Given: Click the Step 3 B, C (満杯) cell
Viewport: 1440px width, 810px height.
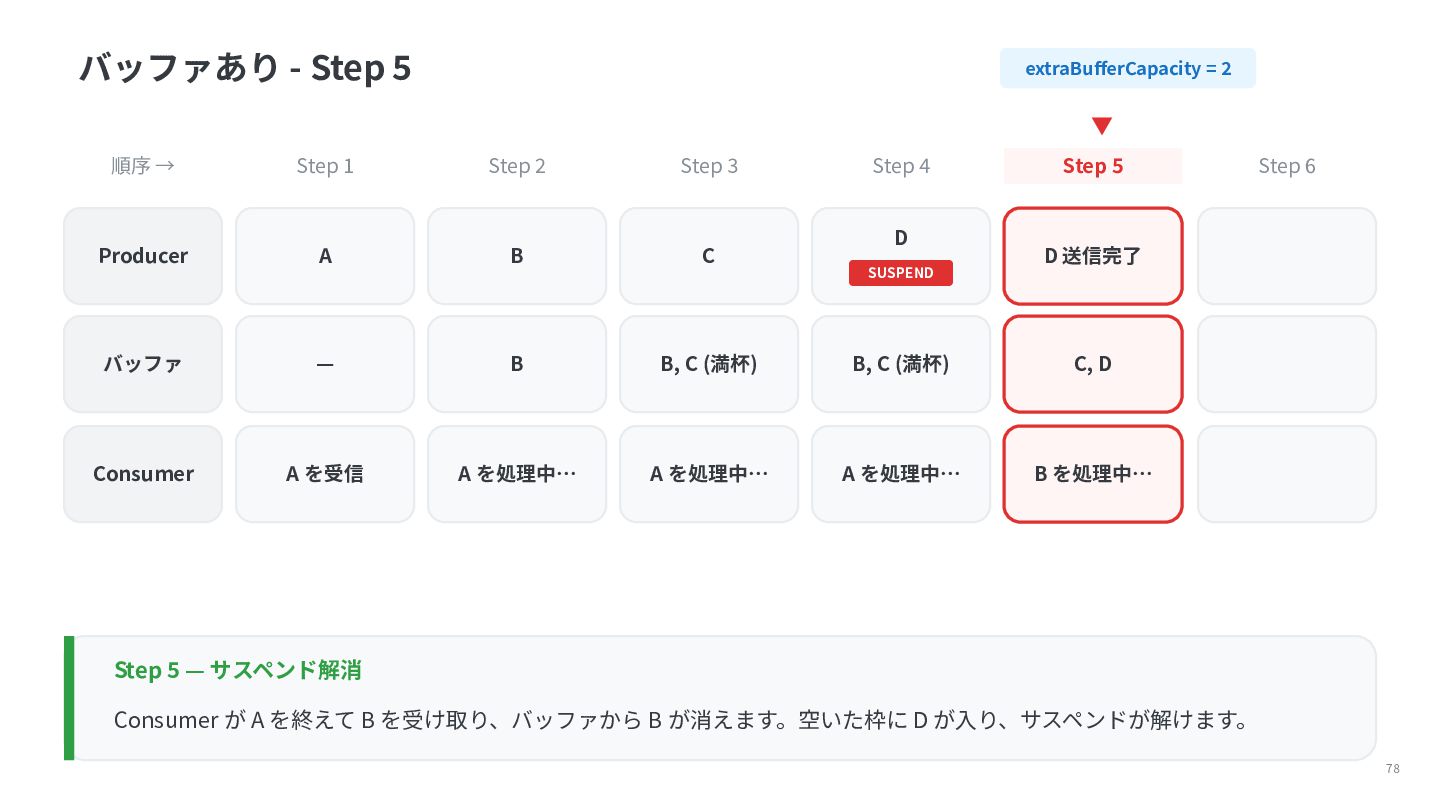Looking at the screenshot, I should (x=709, y=364).
